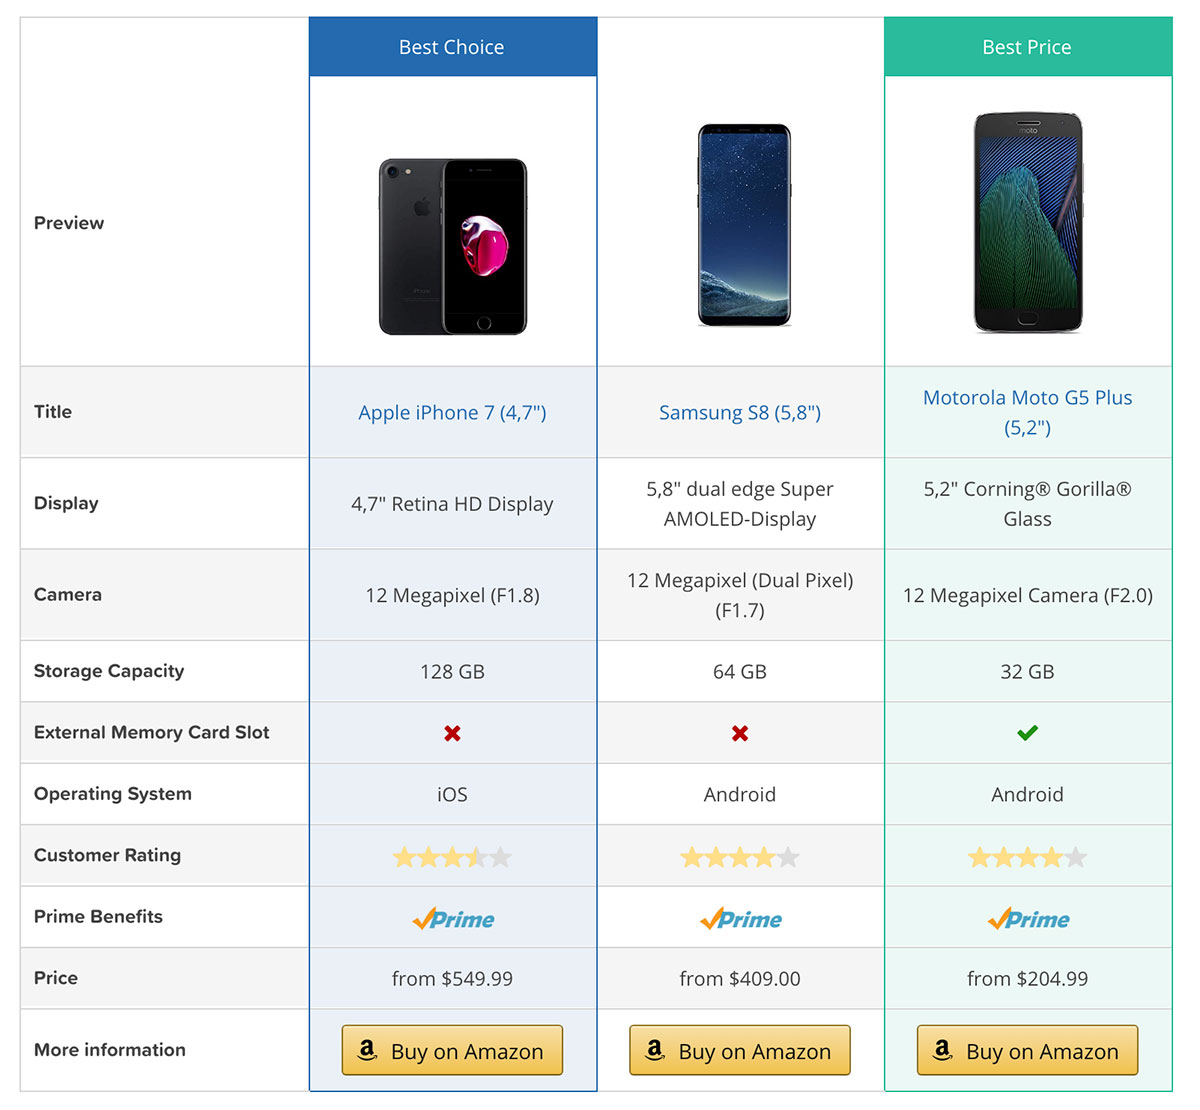
Task: Click the black iPhone 7 preview image
Action: pyautogui.click(x=453, y=246)
